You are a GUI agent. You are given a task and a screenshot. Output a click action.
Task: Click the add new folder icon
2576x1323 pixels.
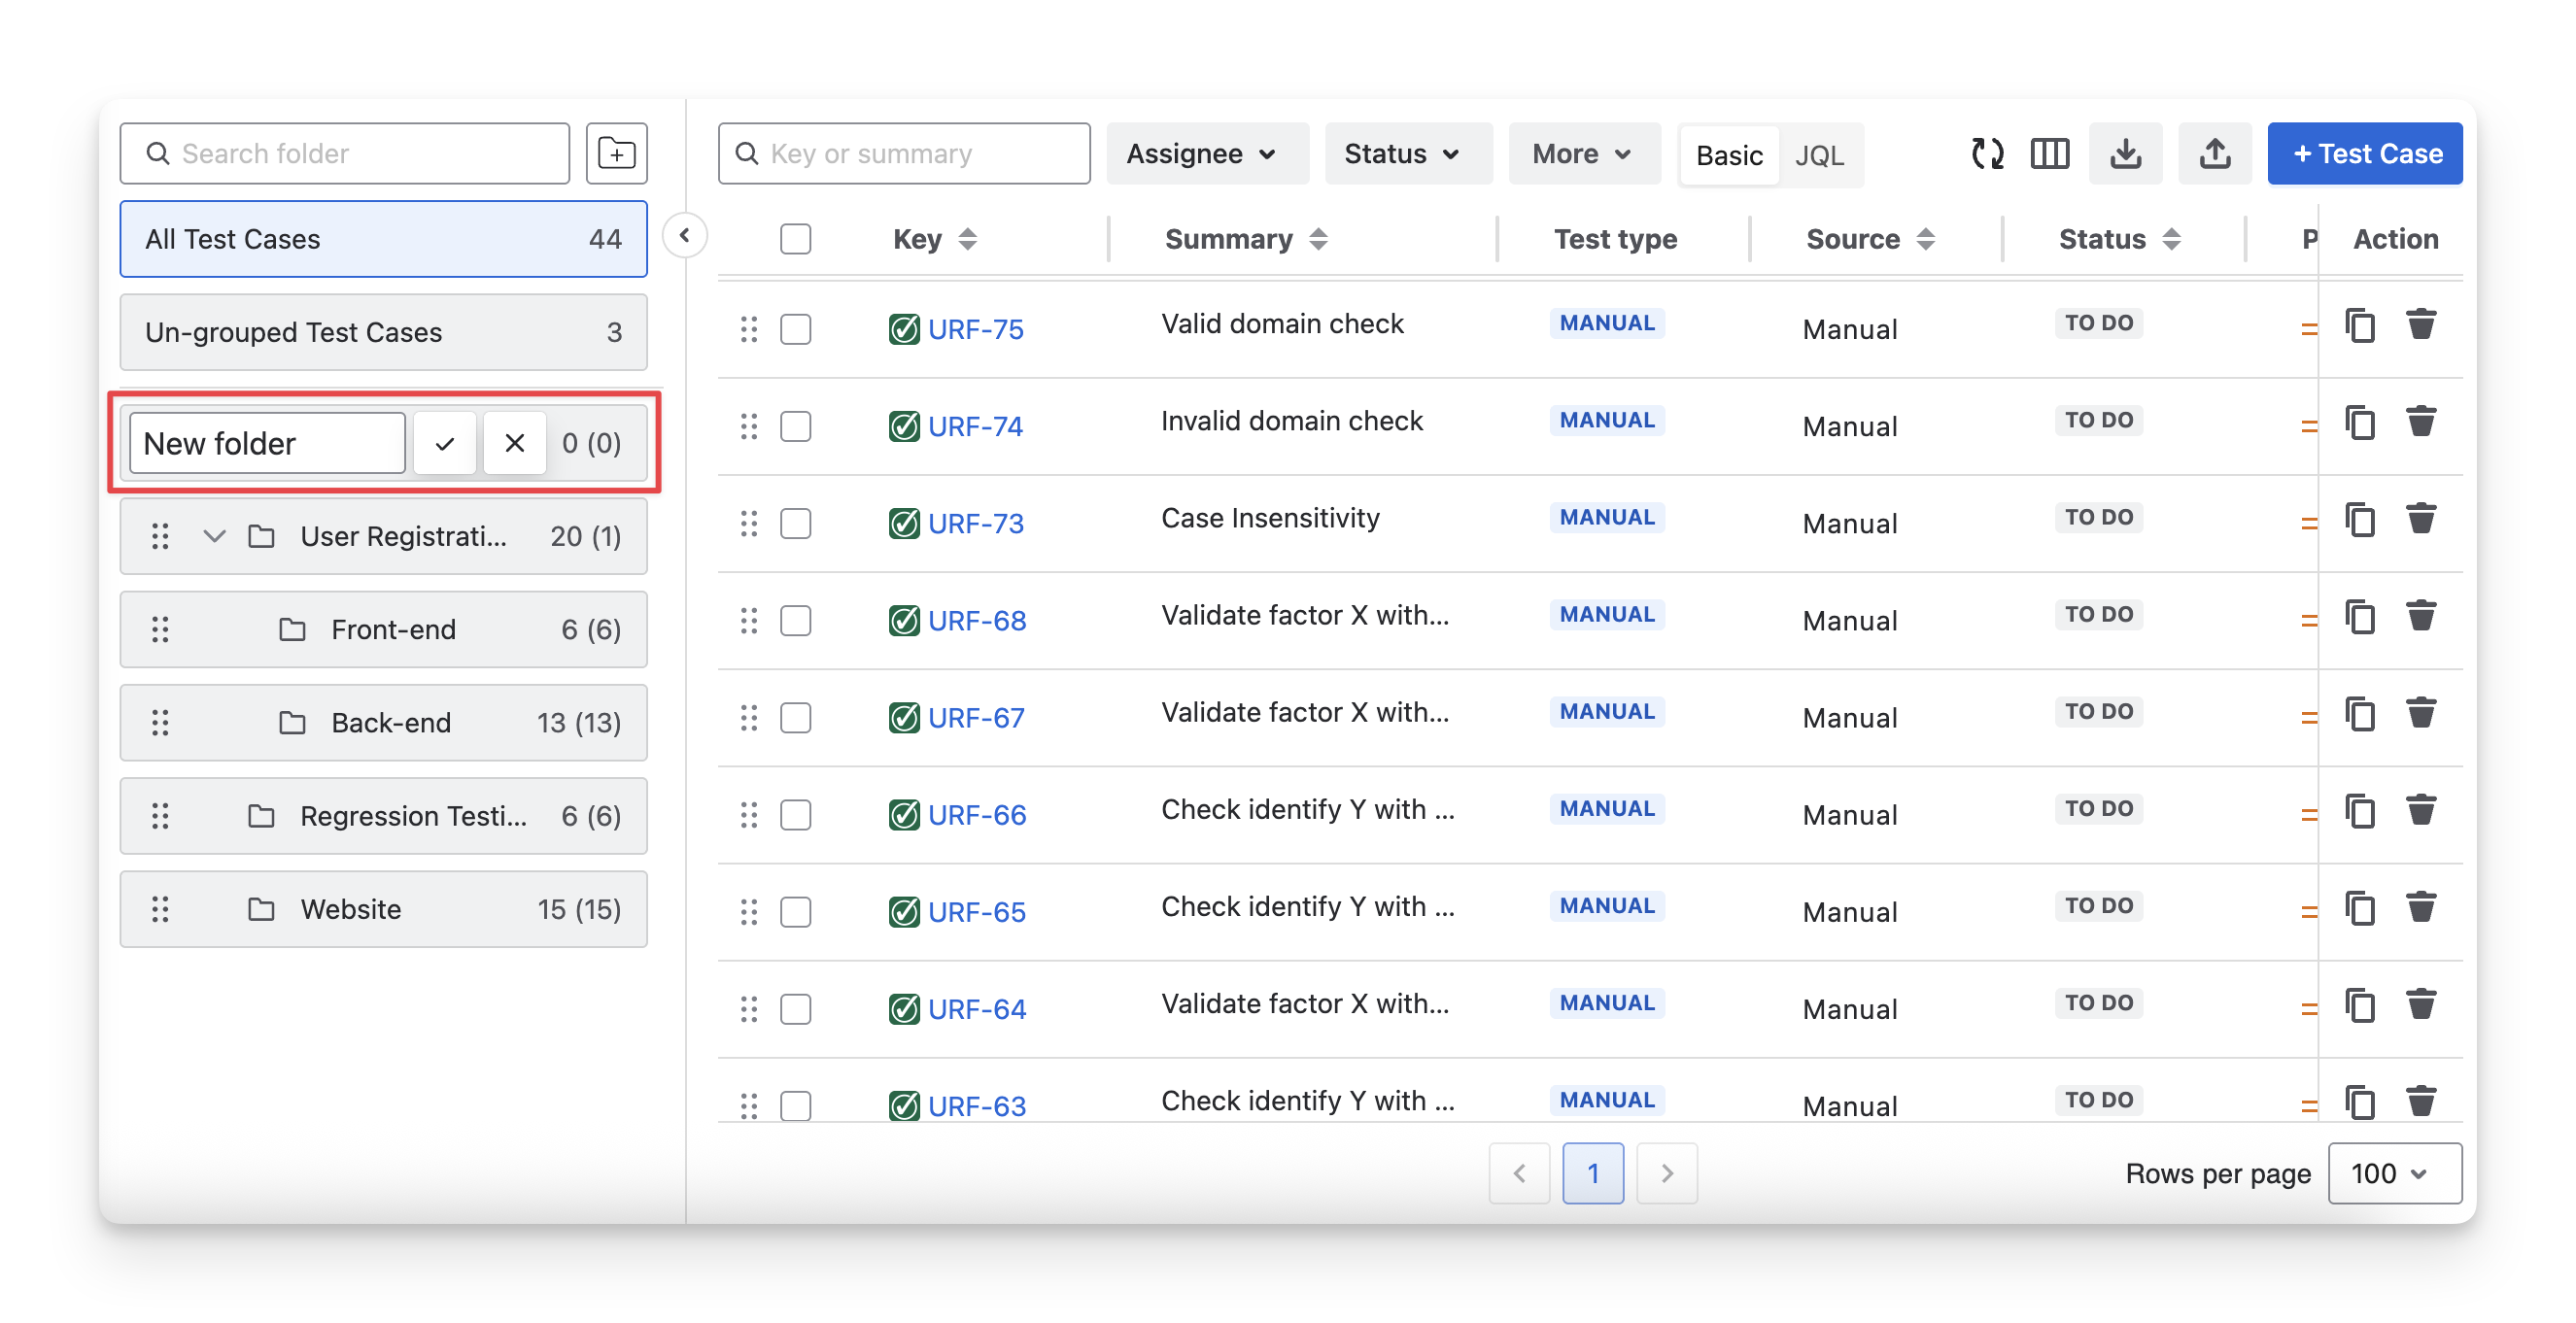[x=616, y=153]
